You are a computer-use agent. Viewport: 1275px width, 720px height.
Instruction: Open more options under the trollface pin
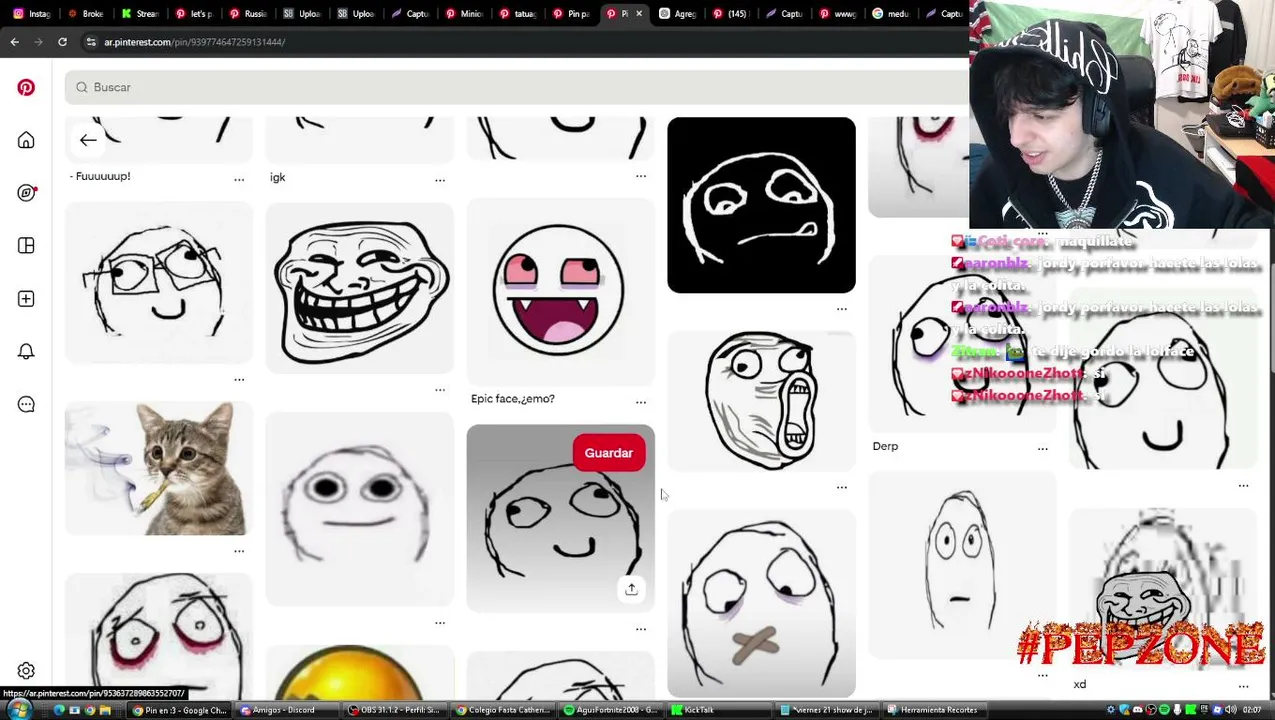point(440,389)
